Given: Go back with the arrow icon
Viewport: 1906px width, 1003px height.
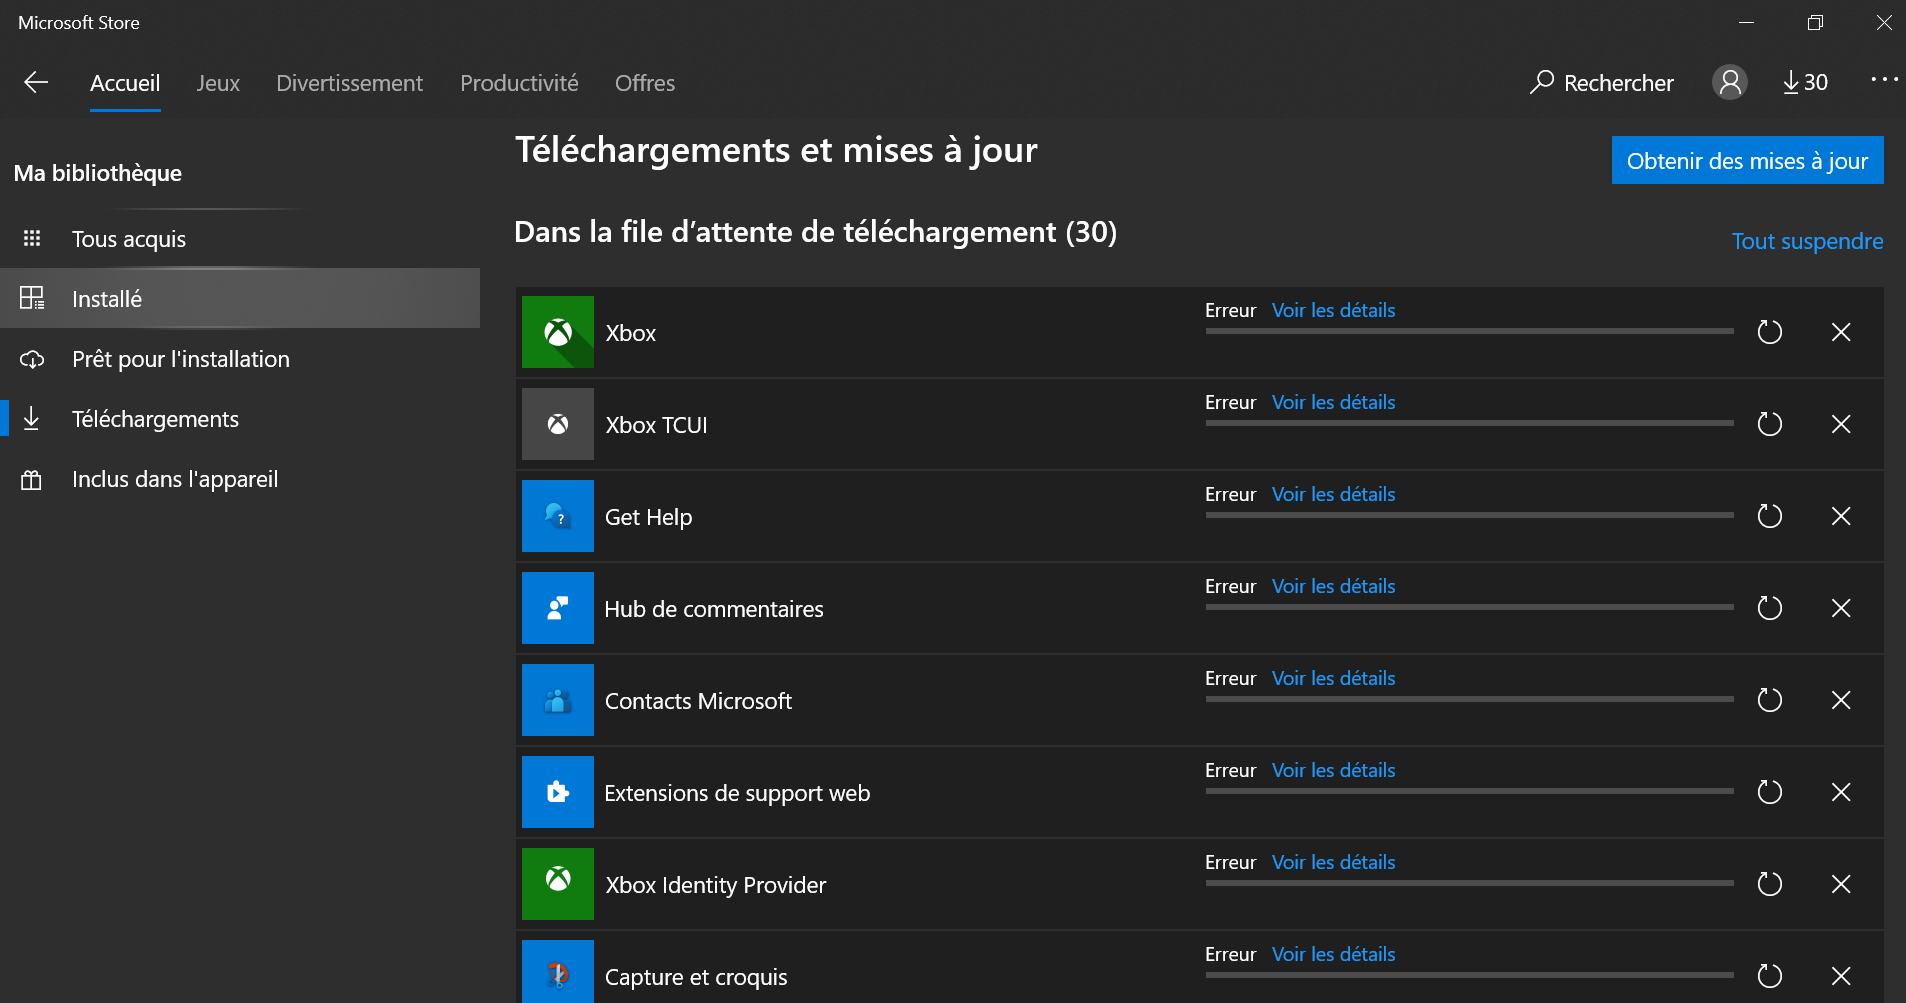Looking at the screenshot, I should pos(36,82).
